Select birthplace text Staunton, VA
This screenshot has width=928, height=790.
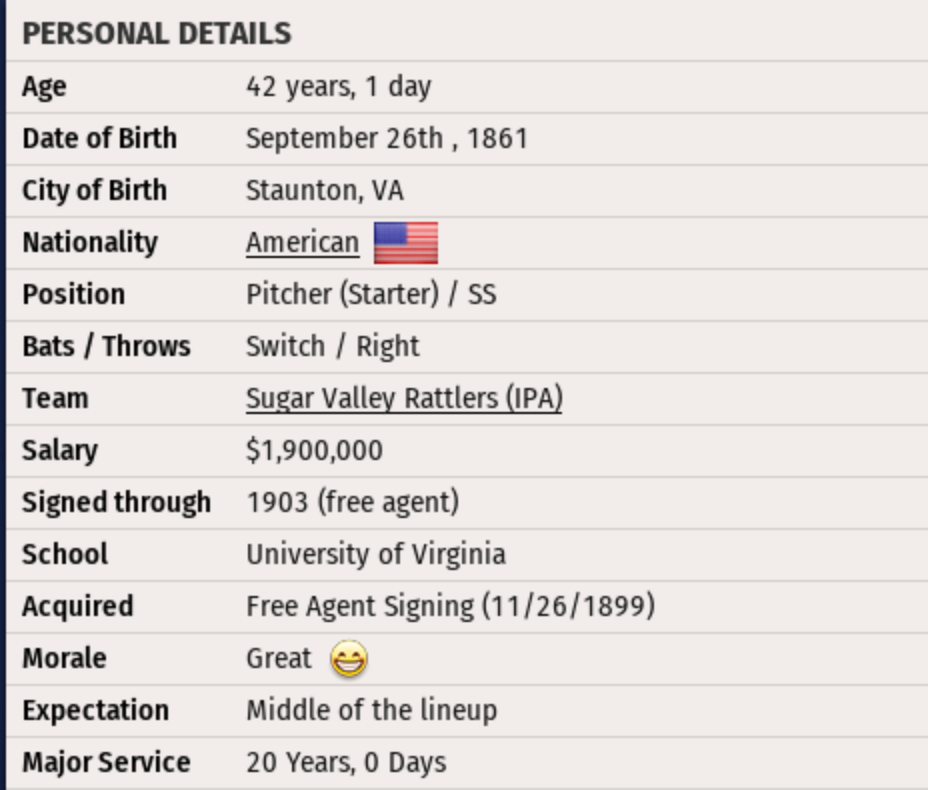[325, 190]
